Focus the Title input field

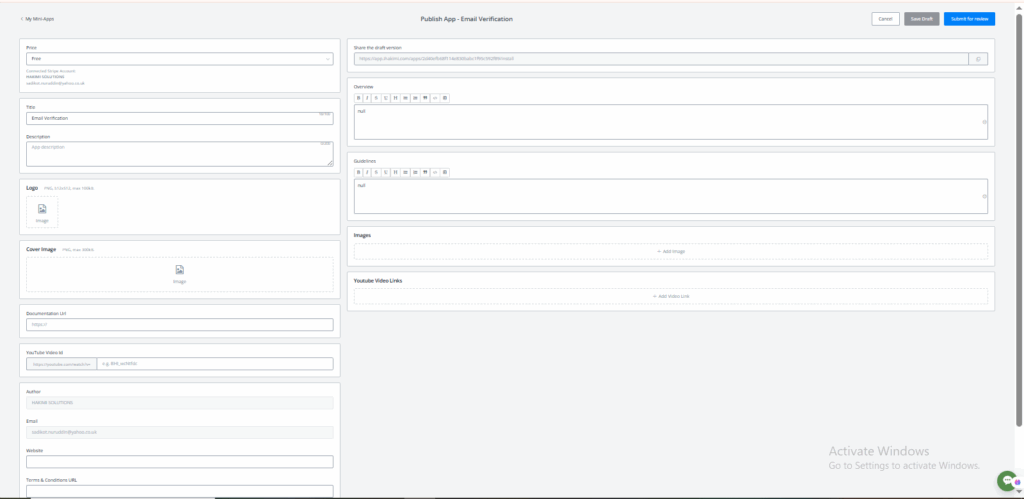[x=179, y=118]
